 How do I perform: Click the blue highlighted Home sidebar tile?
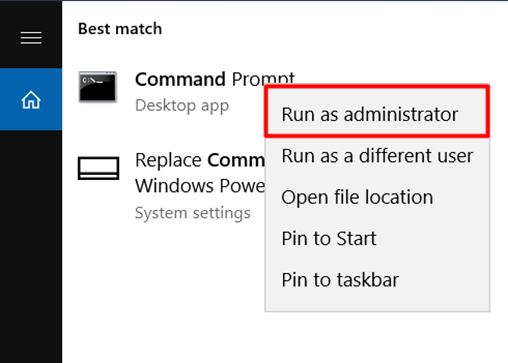pos(31,99)
